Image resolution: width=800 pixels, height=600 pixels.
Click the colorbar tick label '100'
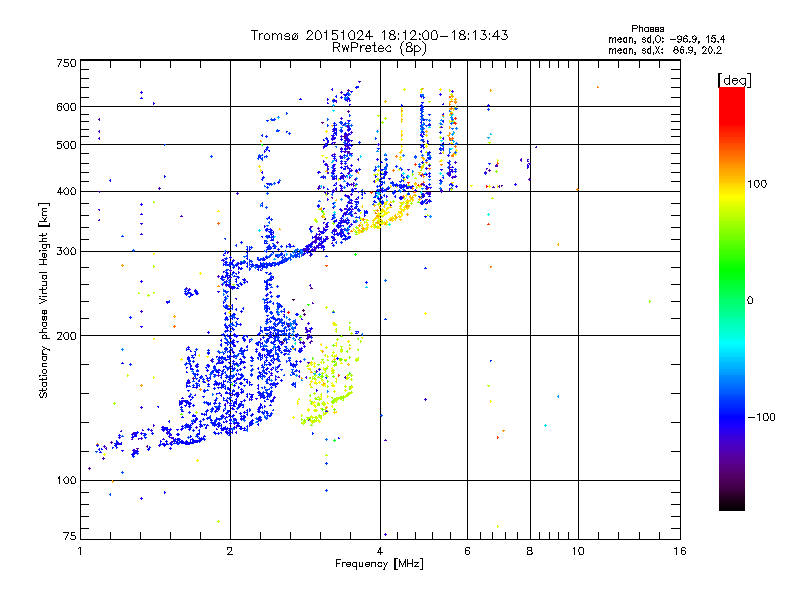tap(757, 184)
